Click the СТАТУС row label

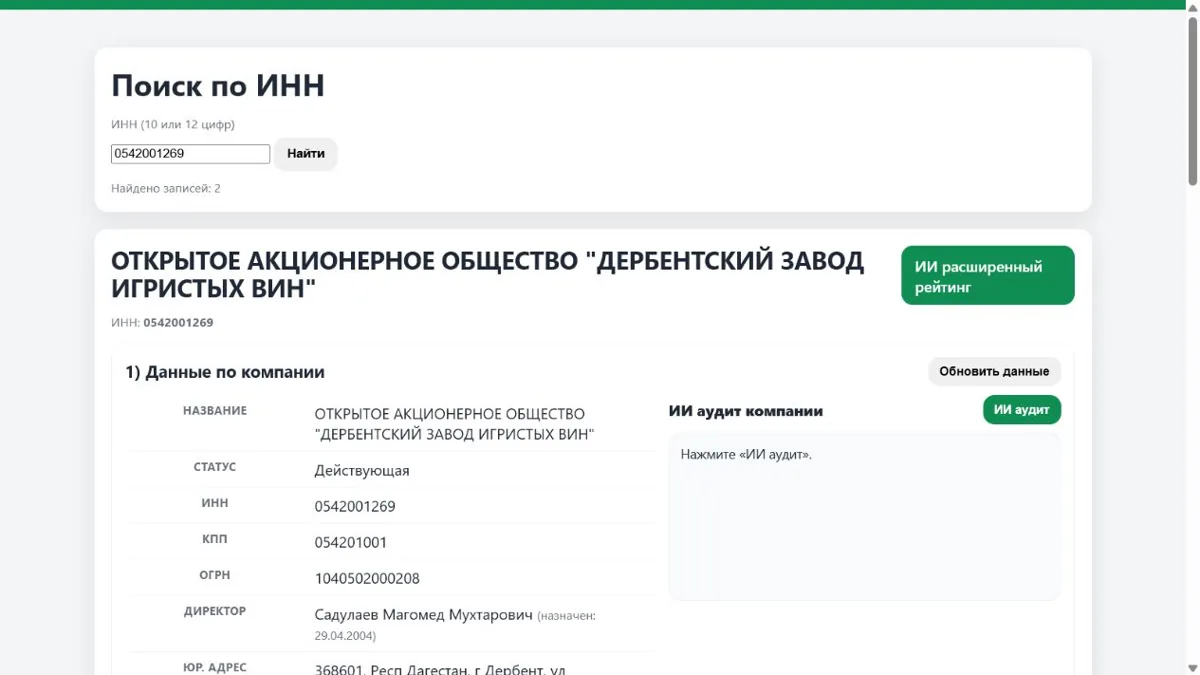[x=215, y=467]
